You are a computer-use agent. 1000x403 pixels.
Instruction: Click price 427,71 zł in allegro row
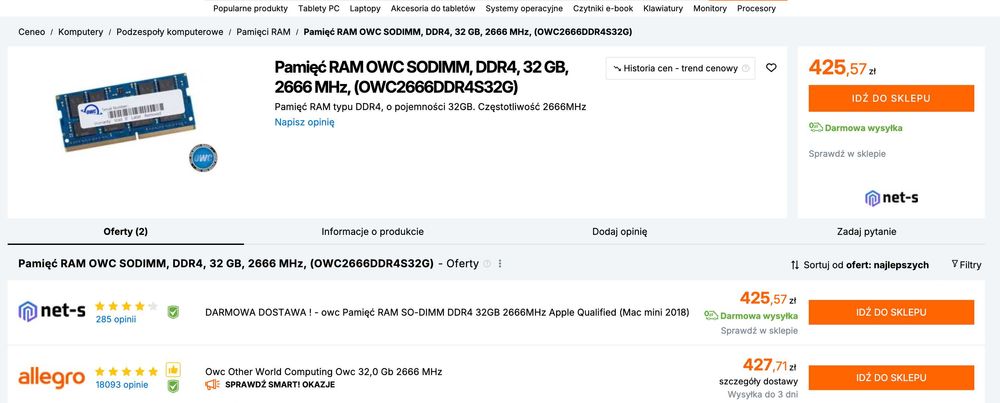pos(770,365)
